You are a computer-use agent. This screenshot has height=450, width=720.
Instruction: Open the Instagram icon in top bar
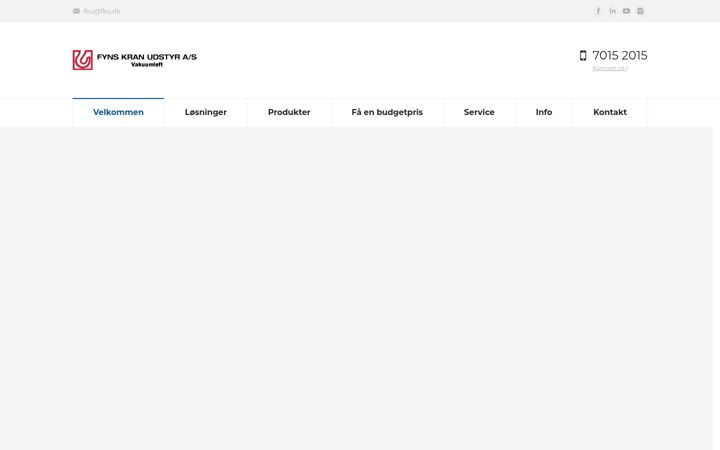click(x=641, y=11)
